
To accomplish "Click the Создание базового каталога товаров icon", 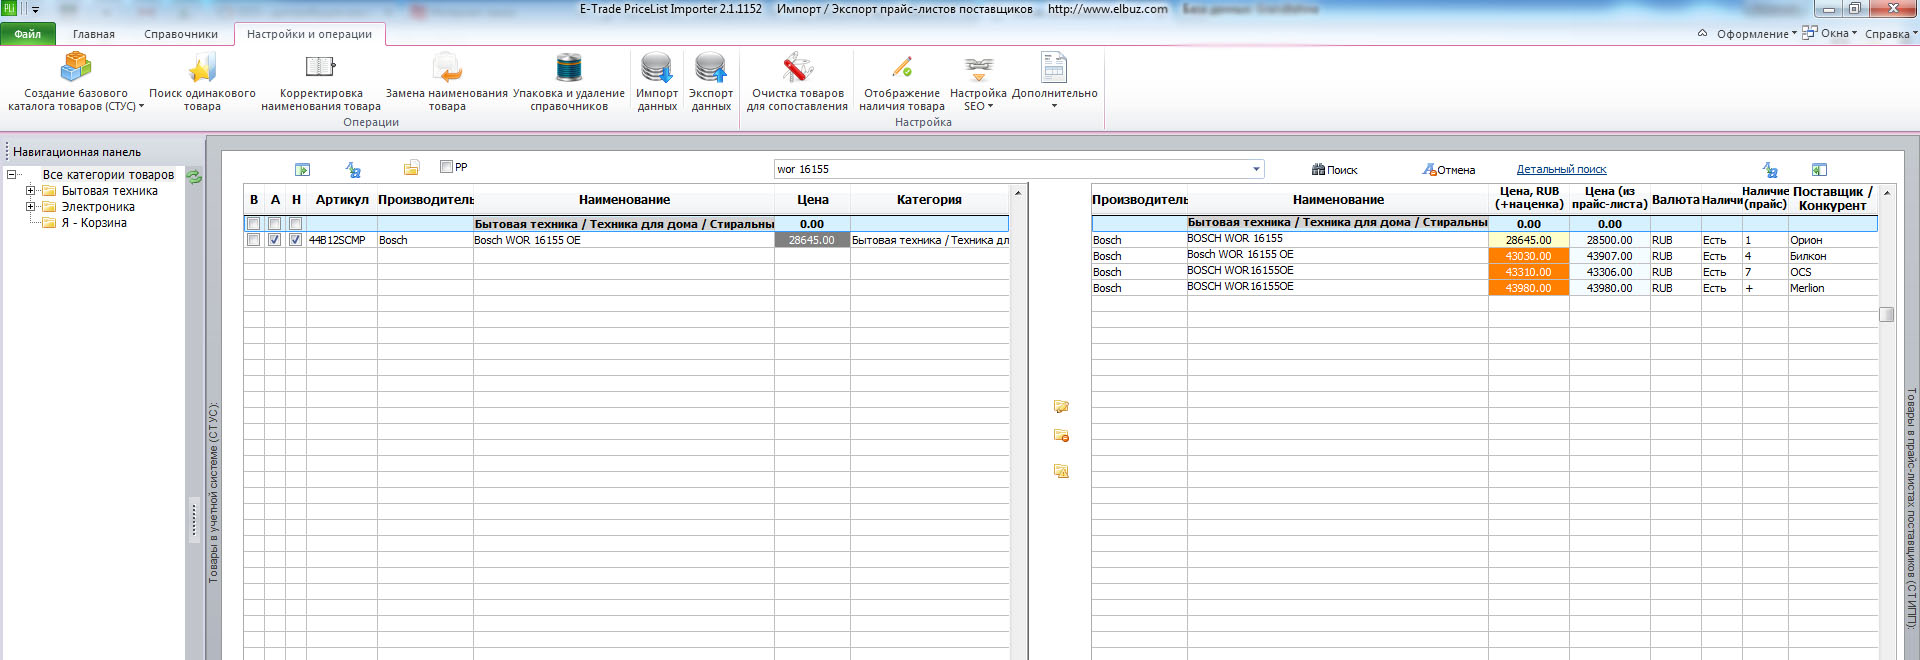I will (76, 67).
